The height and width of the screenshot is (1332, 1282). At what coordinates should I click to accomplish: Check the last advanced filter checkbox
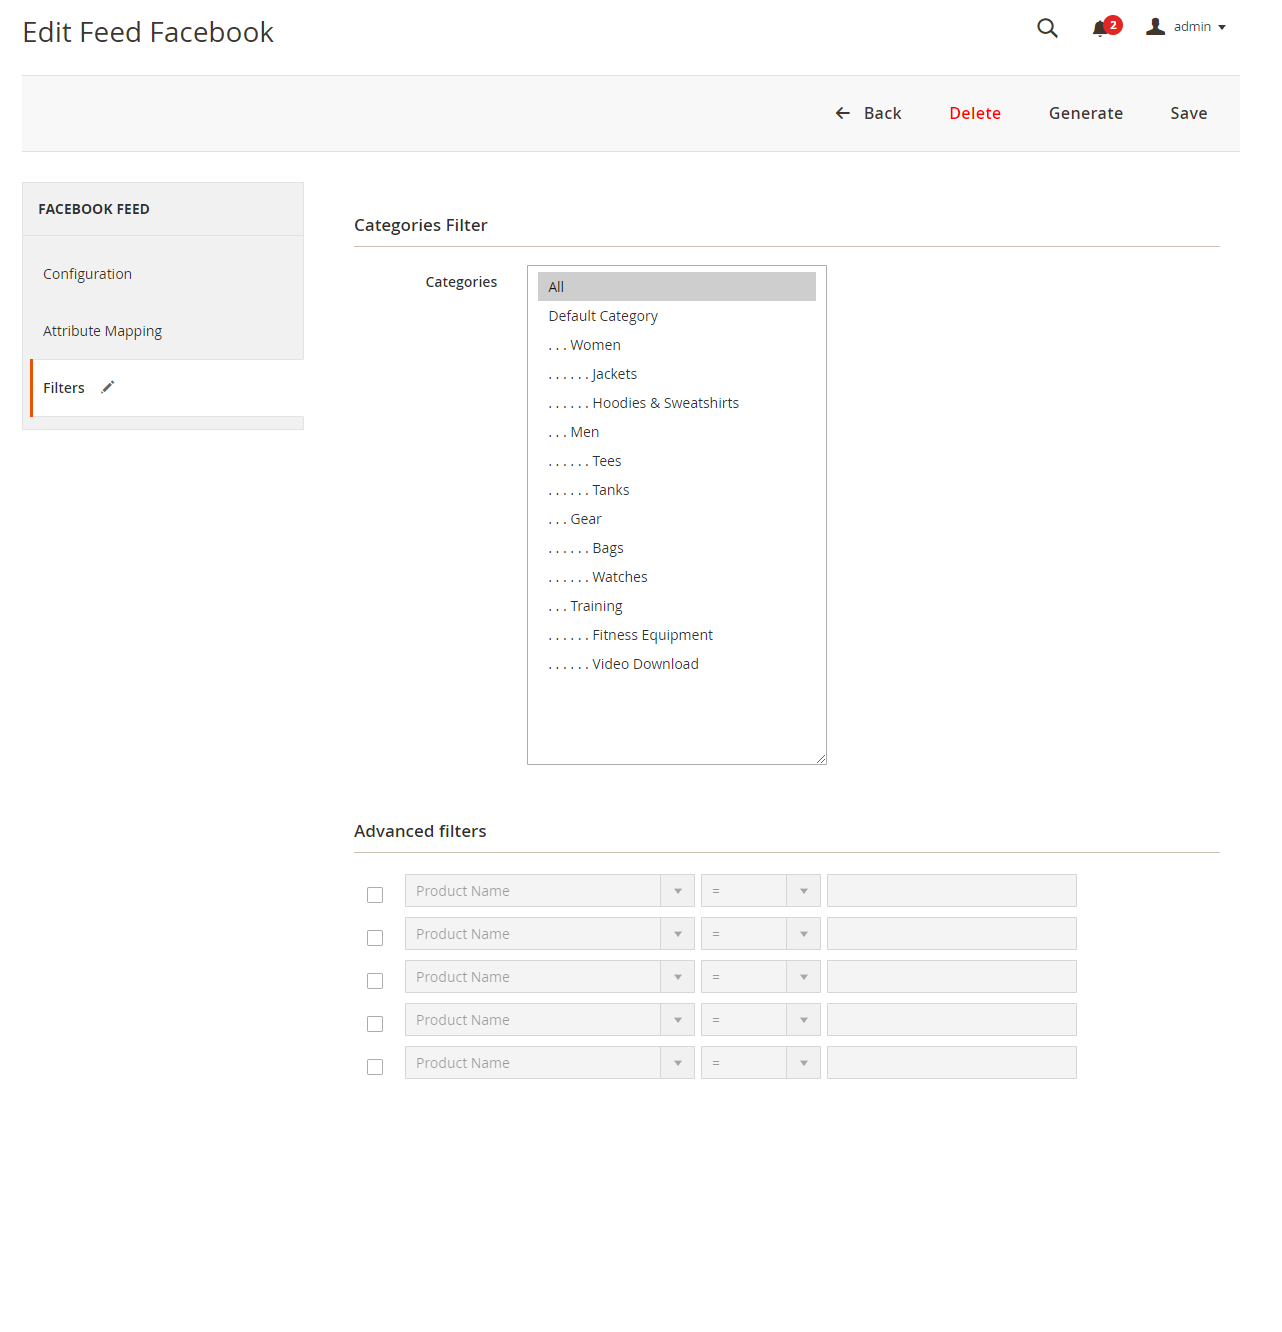click(x=375, y=1067)
